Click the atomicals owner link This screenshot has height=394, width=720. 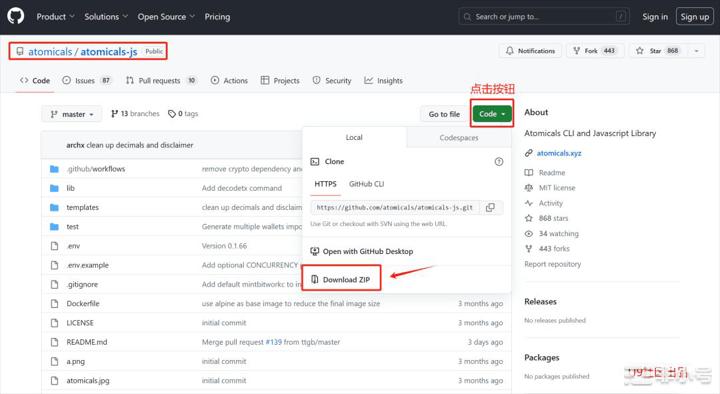50,51
